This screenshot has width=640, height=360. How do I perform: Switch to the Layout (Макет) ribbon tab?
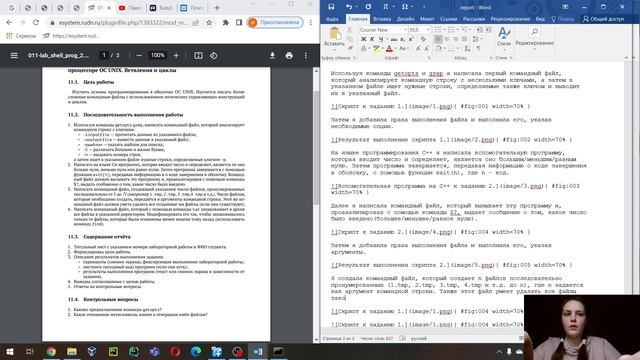[x=427, y=19]
